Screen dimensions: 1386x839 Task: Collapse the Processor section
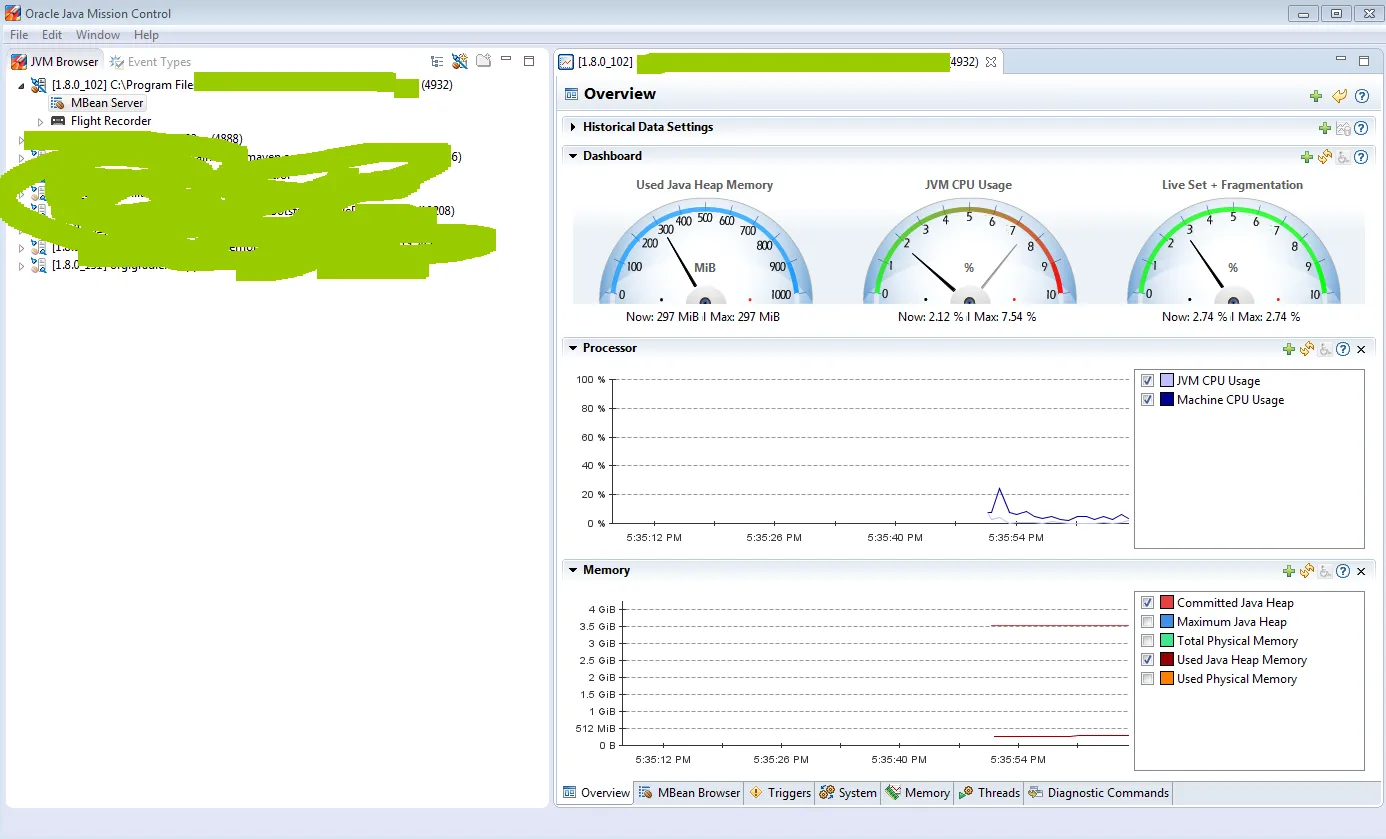(x=573, y=348)
